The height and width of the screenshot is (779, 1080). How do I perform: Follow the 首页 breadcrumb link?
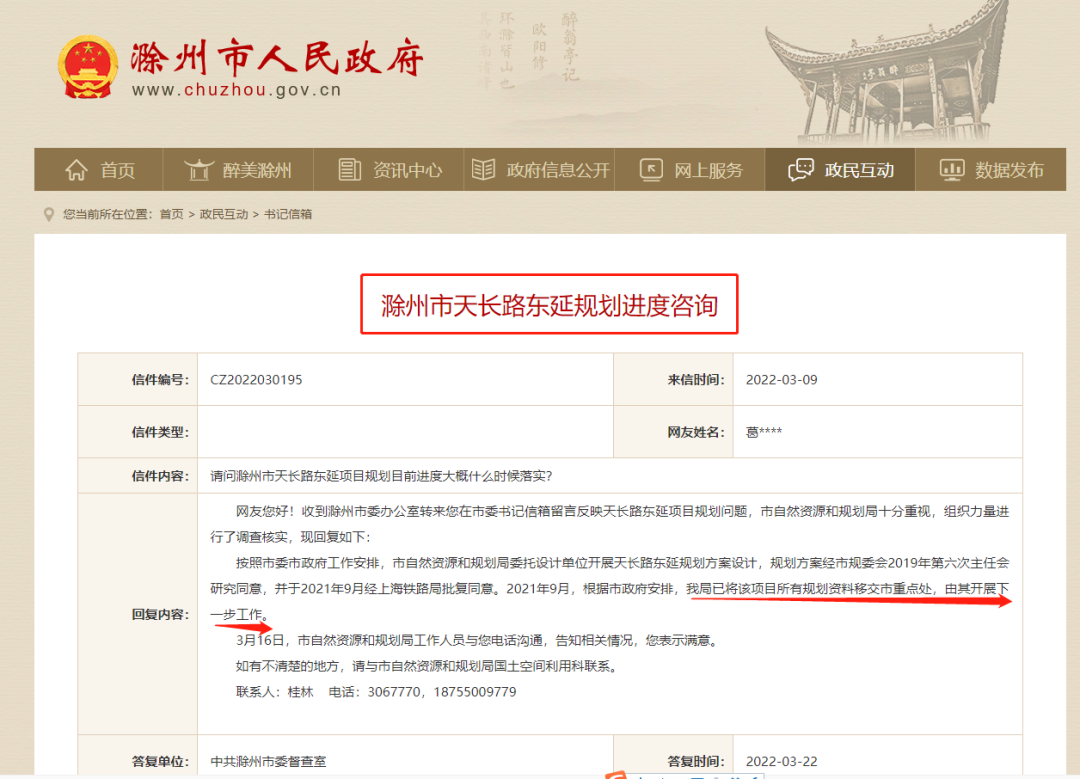coord(171,214)
